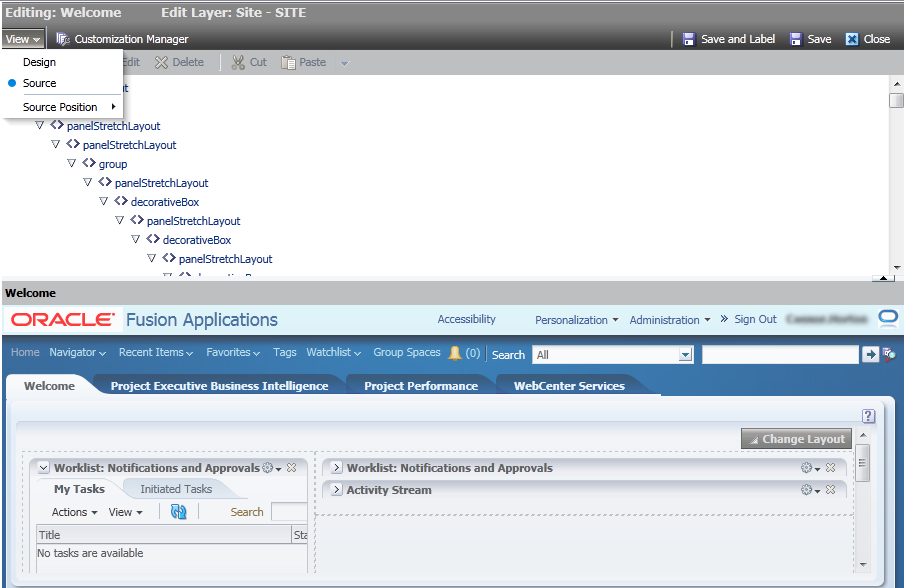Open gear actions for the expanded Worklist
Screen dimensions: 904x588
(x=272, y=468)
